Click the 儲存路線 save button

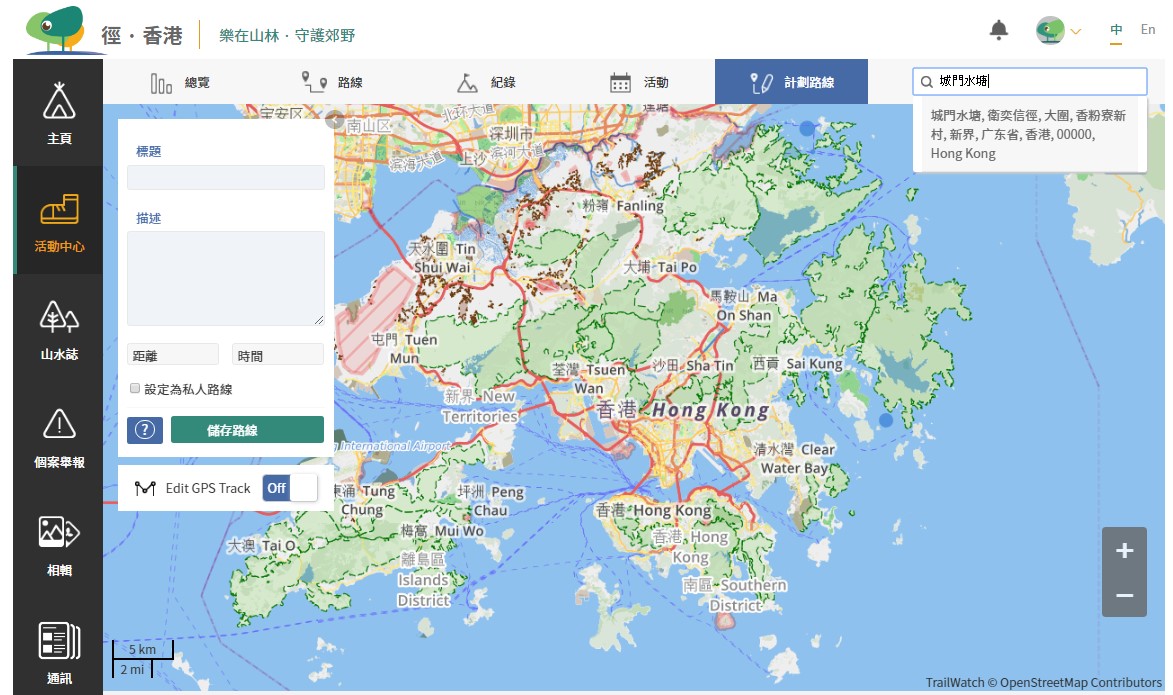click(247, 430)
